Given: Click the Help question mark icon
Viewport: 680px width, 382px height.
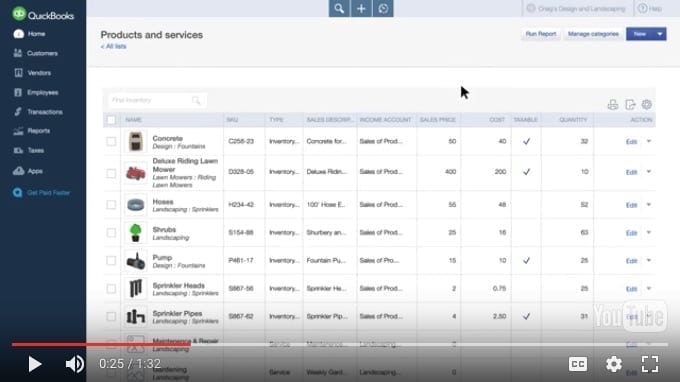Looking at the screenshot, I should (643, 8).
